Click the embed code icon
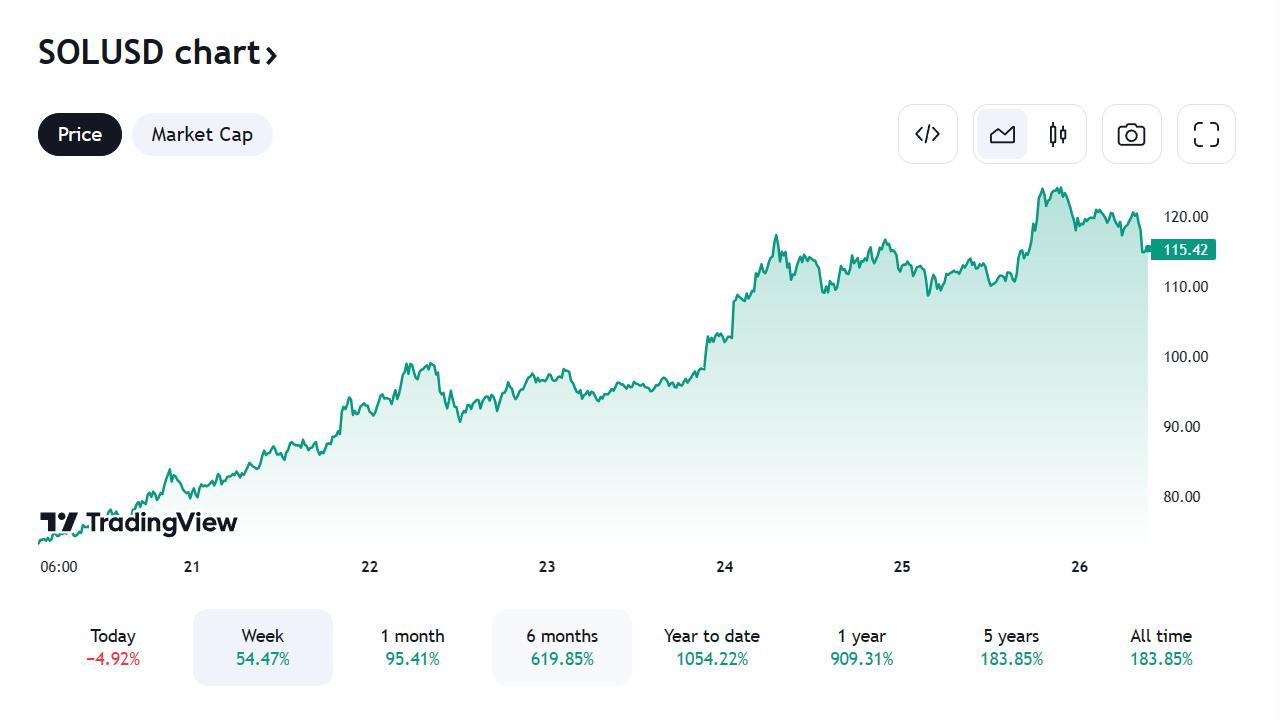The image size is (1280, 720). coord(928,134)
